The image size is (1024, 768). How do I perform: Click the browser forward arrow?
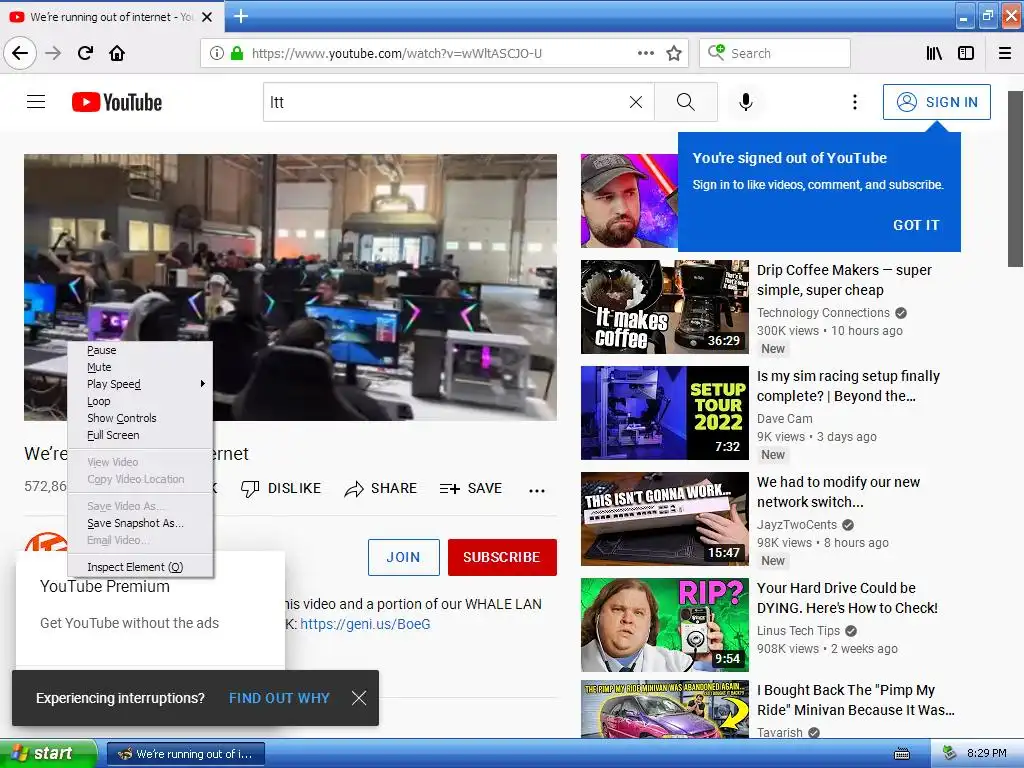pyautogui.click(x=53, y=53)
